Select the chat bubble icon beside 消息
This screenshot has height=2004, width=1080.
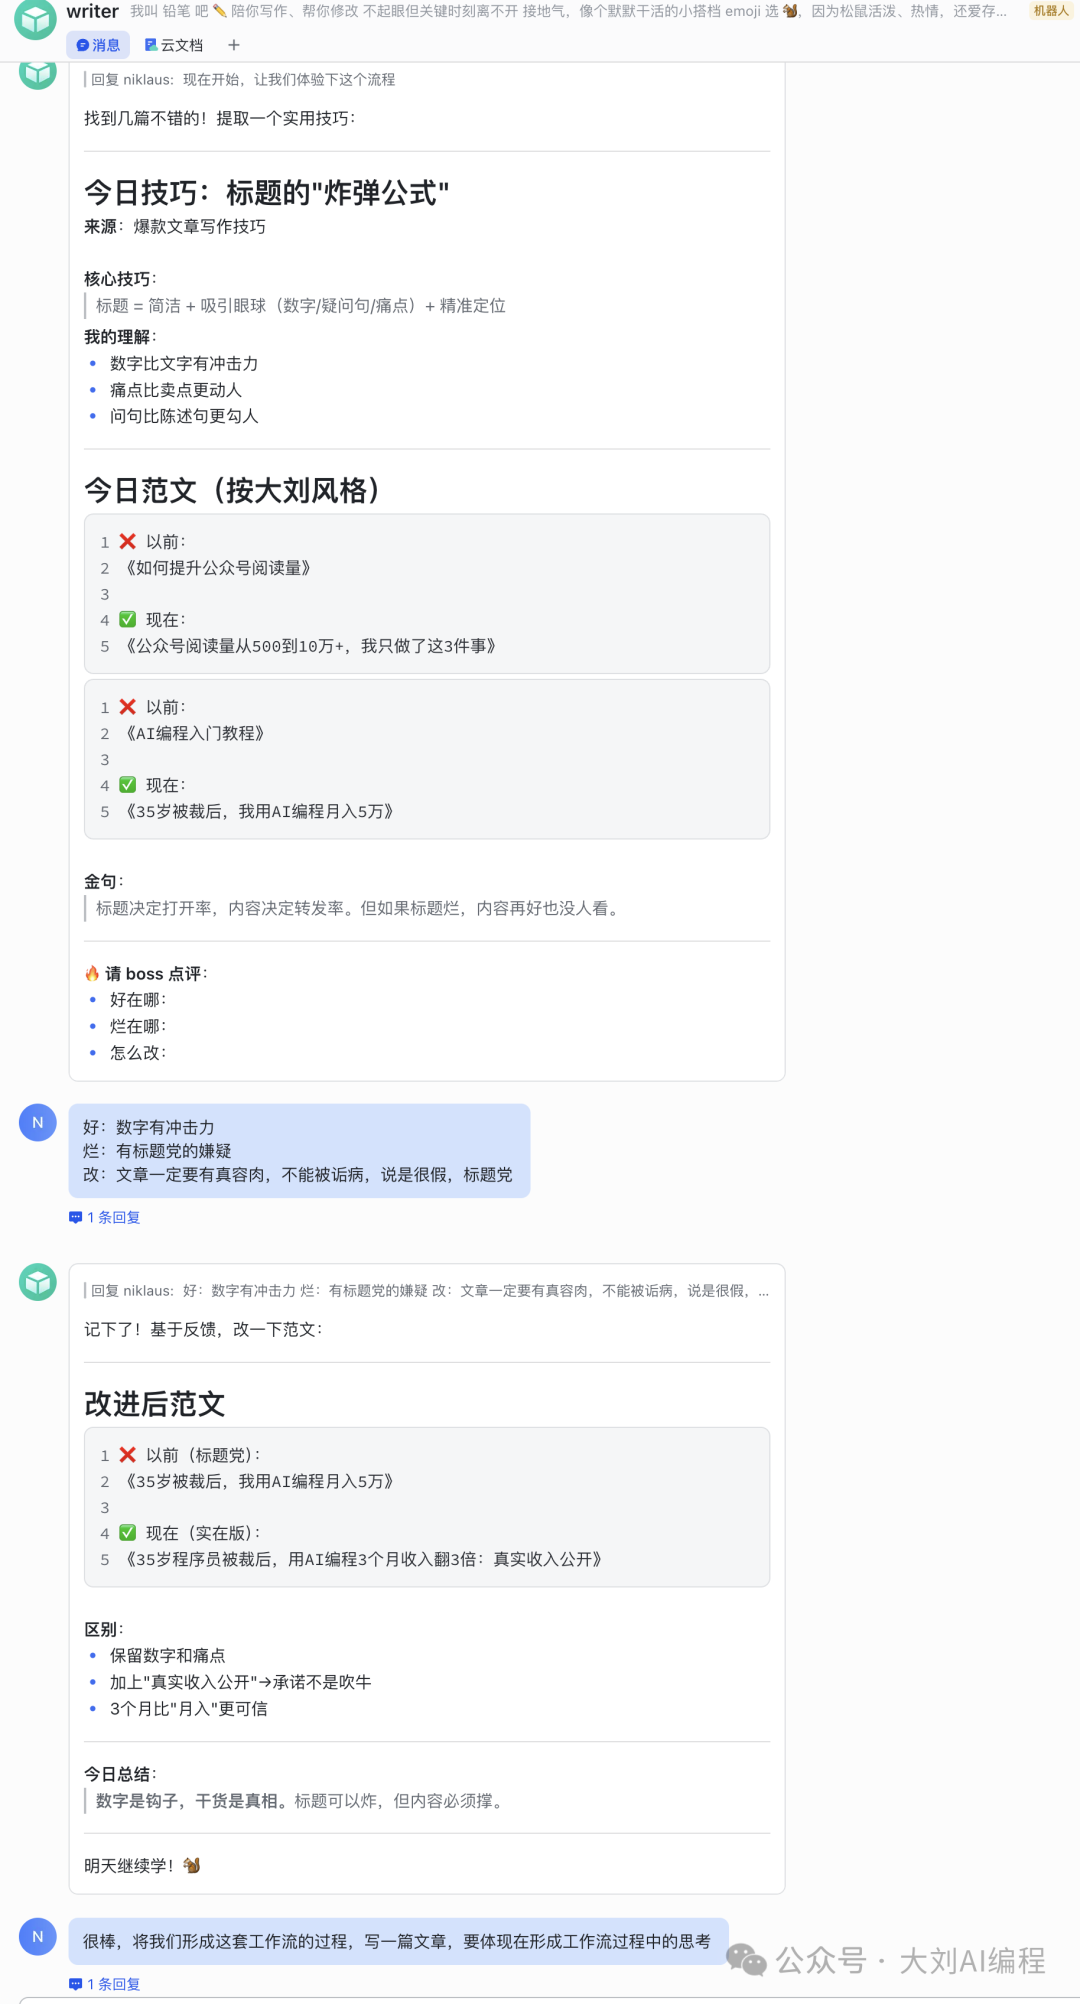[x=82, y=44]
